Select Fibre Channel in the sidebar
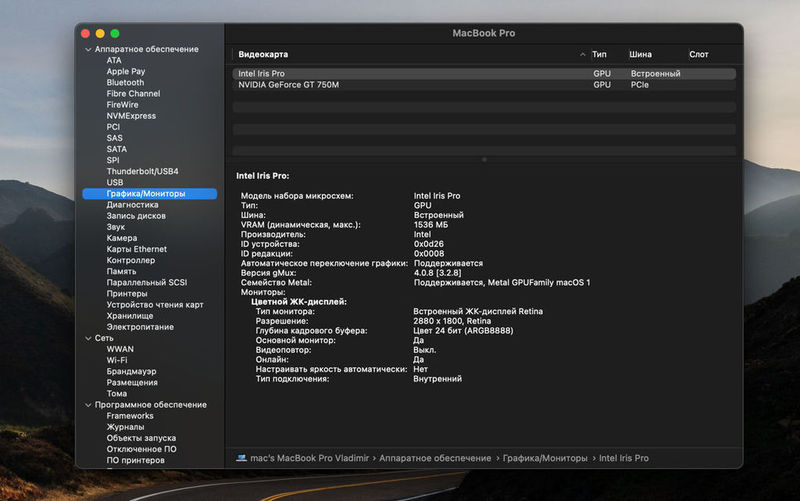Screen dimensions: 800x501 [133, 94]
